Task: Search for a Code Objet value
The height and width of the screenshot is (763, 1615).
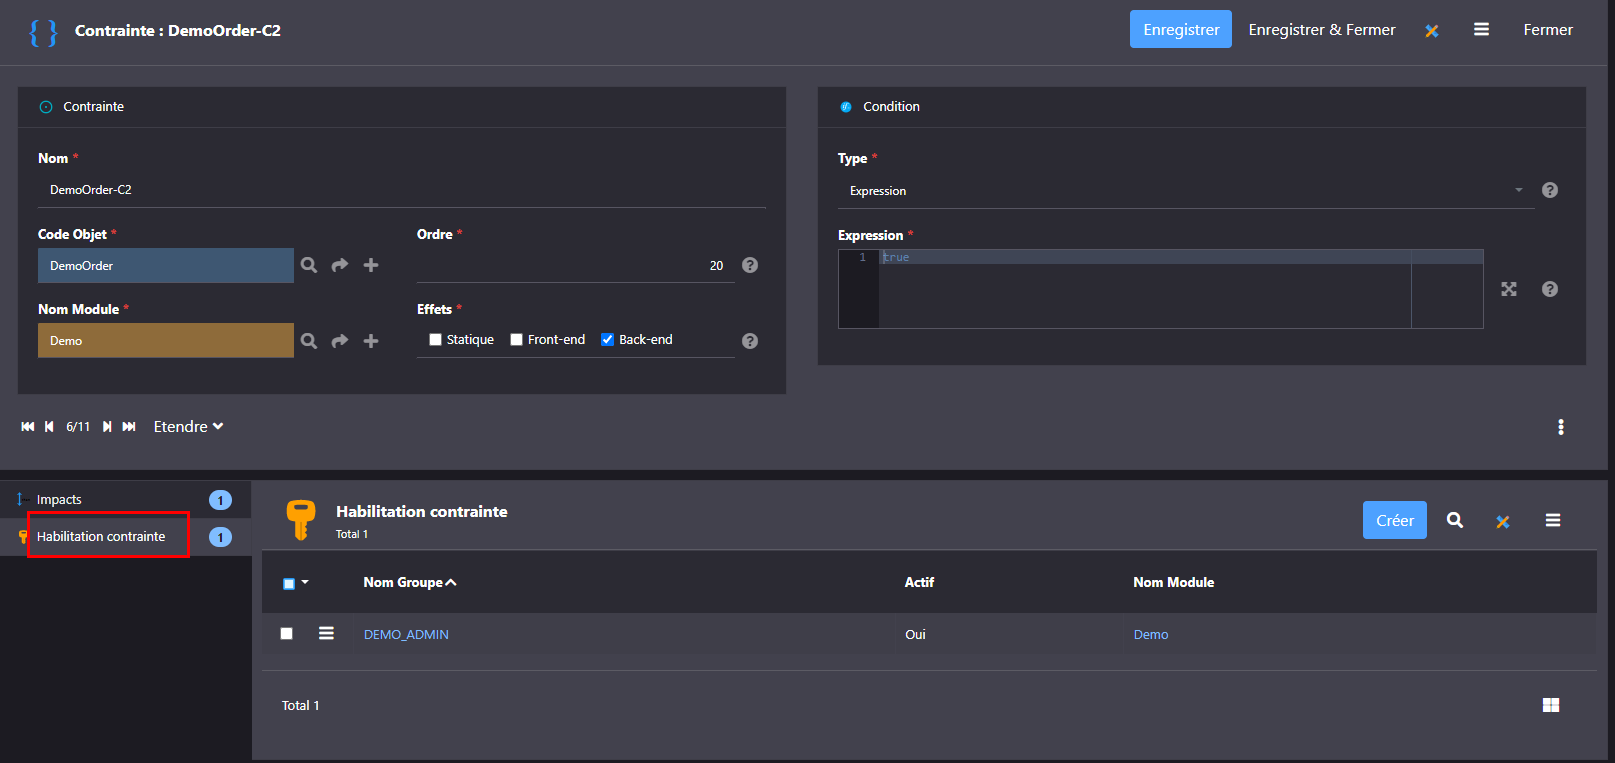Action: (x=309, y=265)
